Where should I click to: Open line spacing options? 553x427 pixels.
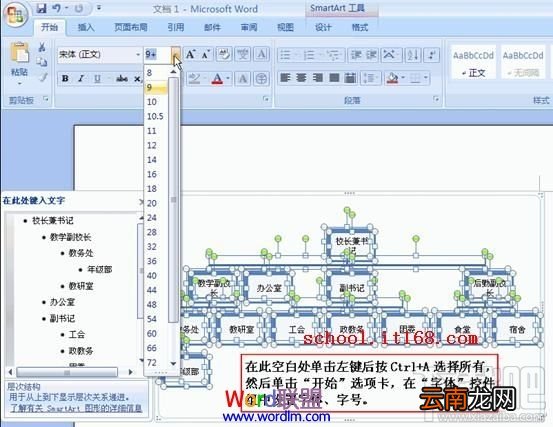point(370,78)
